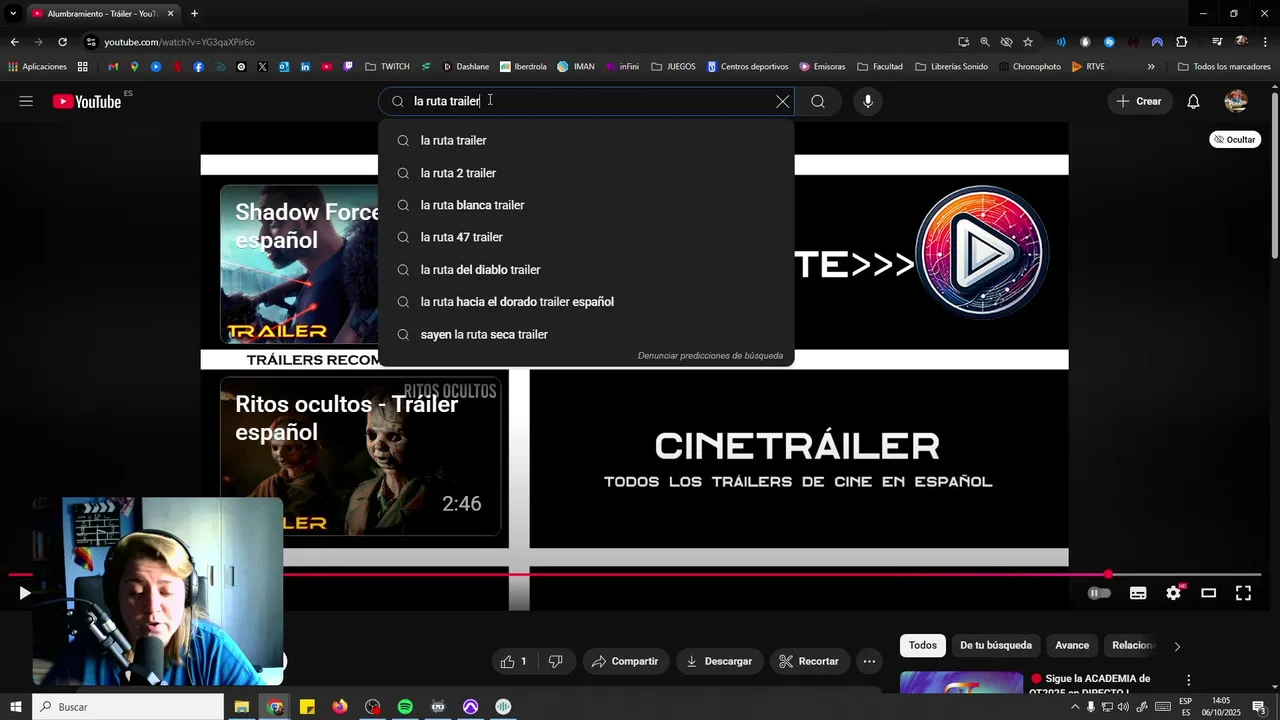Select suggestion 'la ruta 47 trailer'
Image resolution: width=1280 pixels, height=720 pixels.
pos(586,237)
